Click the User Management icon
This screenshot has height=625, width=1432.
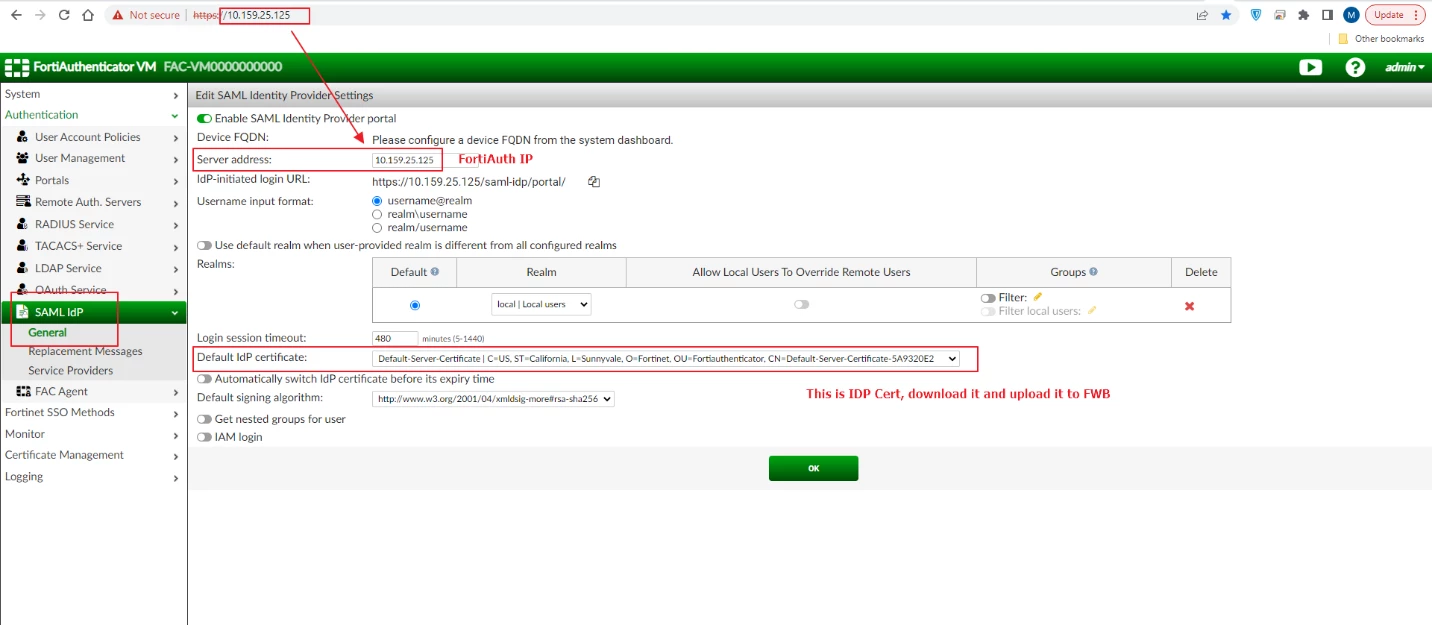pyautogui.click(x=23, y=158)
